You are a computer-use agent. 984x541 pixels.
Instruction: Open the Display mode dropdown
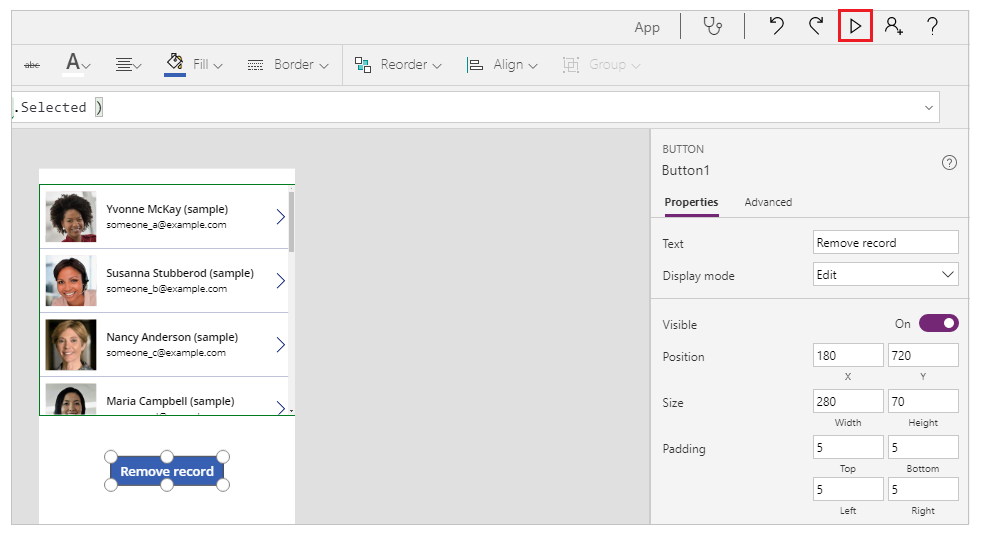pyautogui.click(x=885, y=274)
